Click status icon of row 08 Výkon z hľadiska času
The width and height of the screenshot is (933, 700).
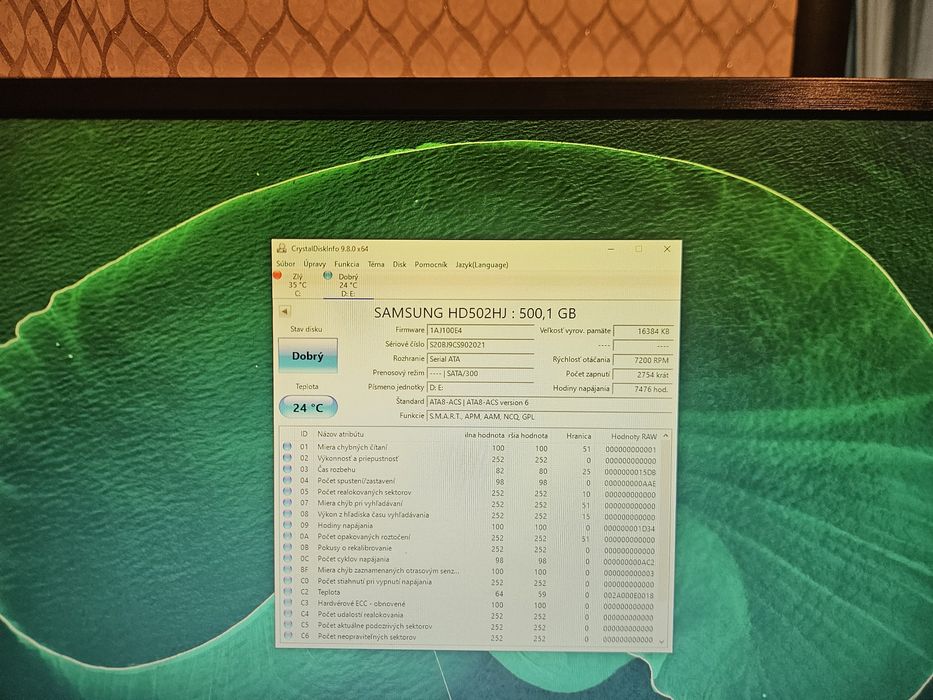pyautogui.click(x=287, y=514)
